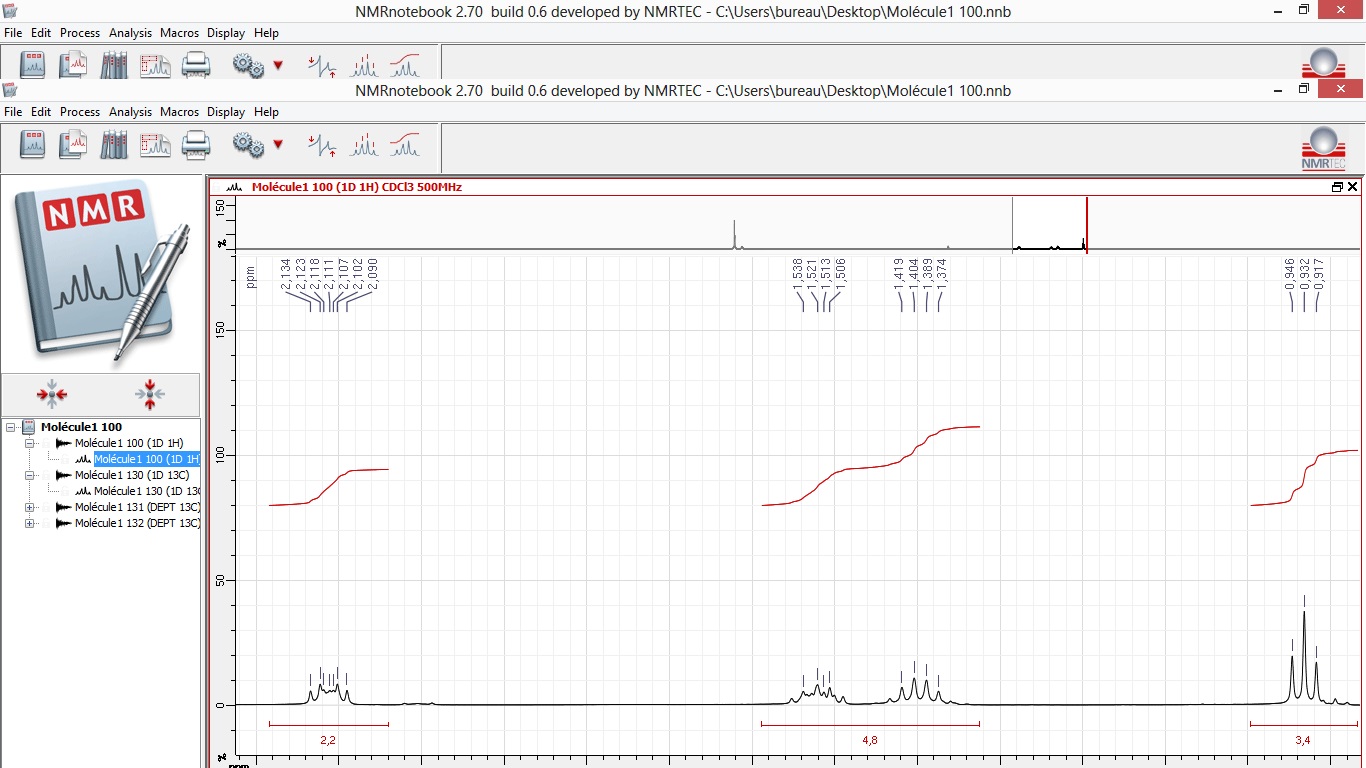
Task: Open the Display menu in the front window
Action: [x=226, y=112]
